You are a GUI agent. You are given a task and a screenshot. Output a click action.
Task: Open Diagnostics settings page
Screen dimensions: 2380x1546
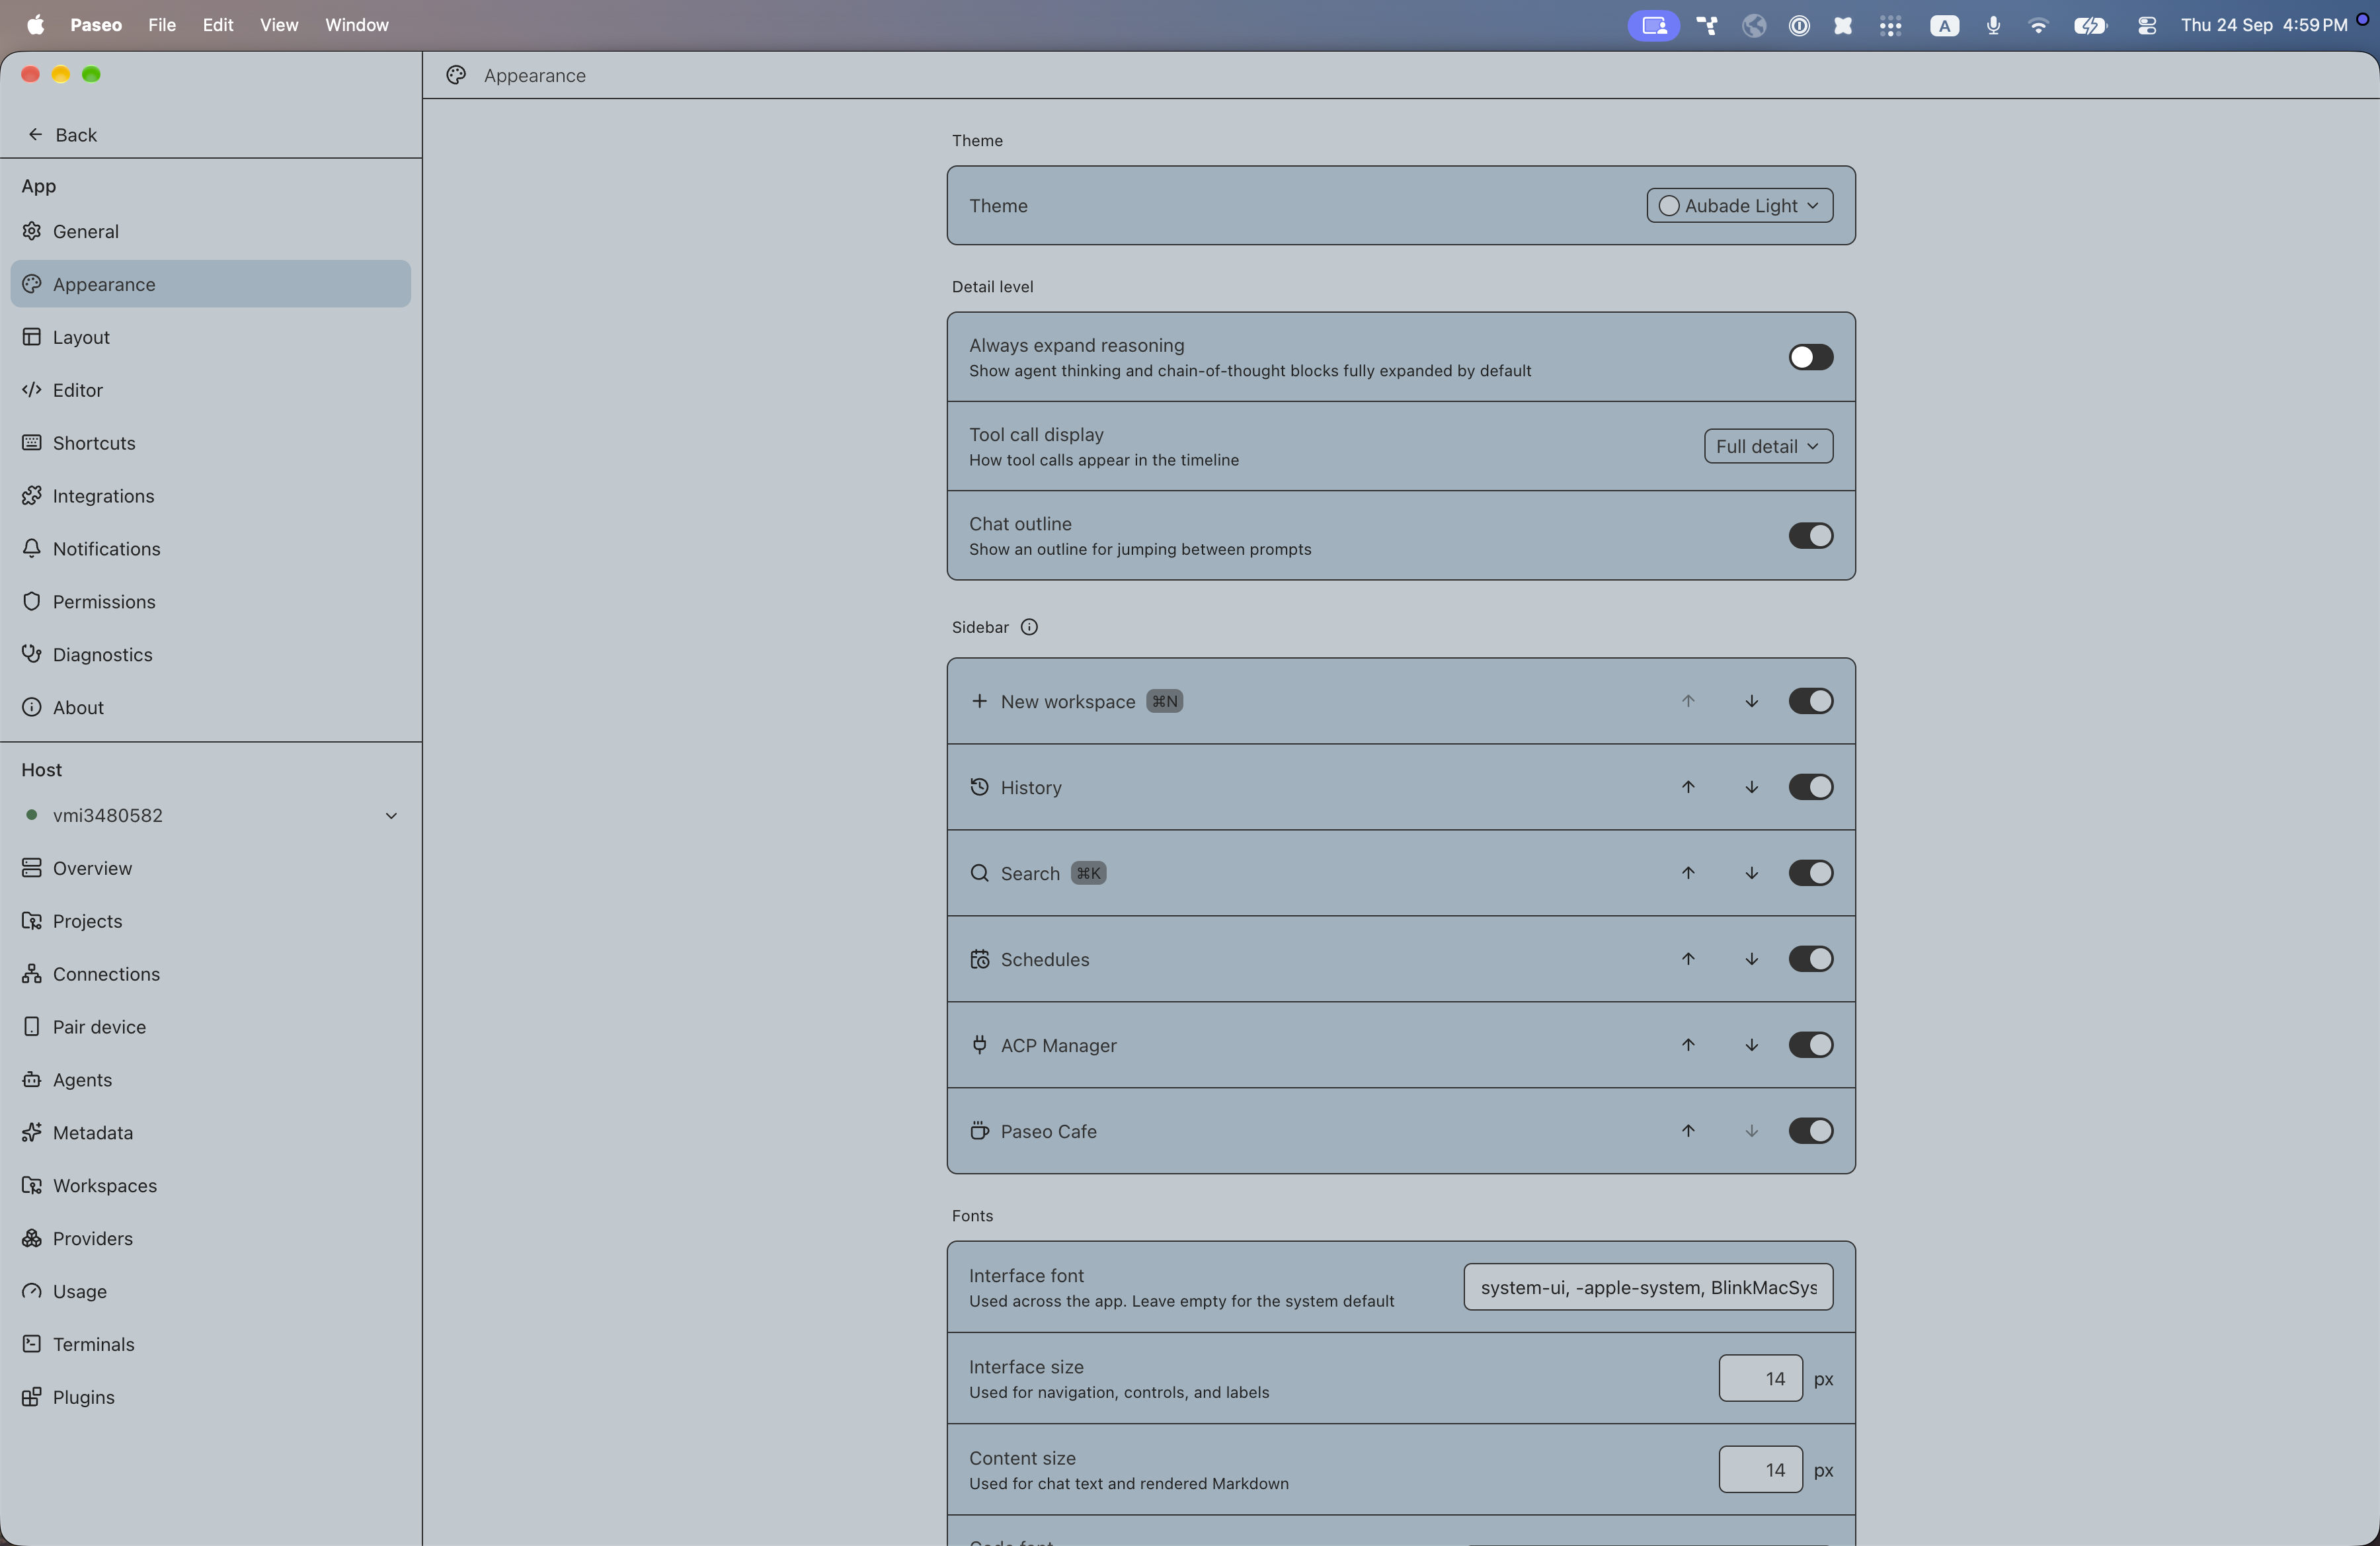(211, 654)
